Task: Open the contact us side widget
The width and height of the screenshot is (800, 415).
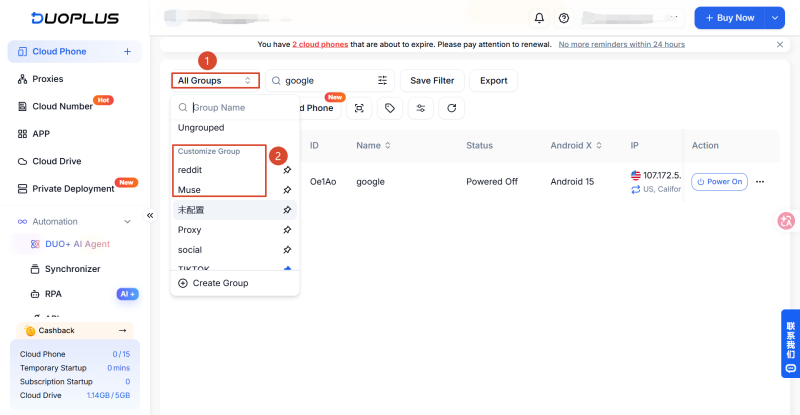Action: [x=790, y=344]
